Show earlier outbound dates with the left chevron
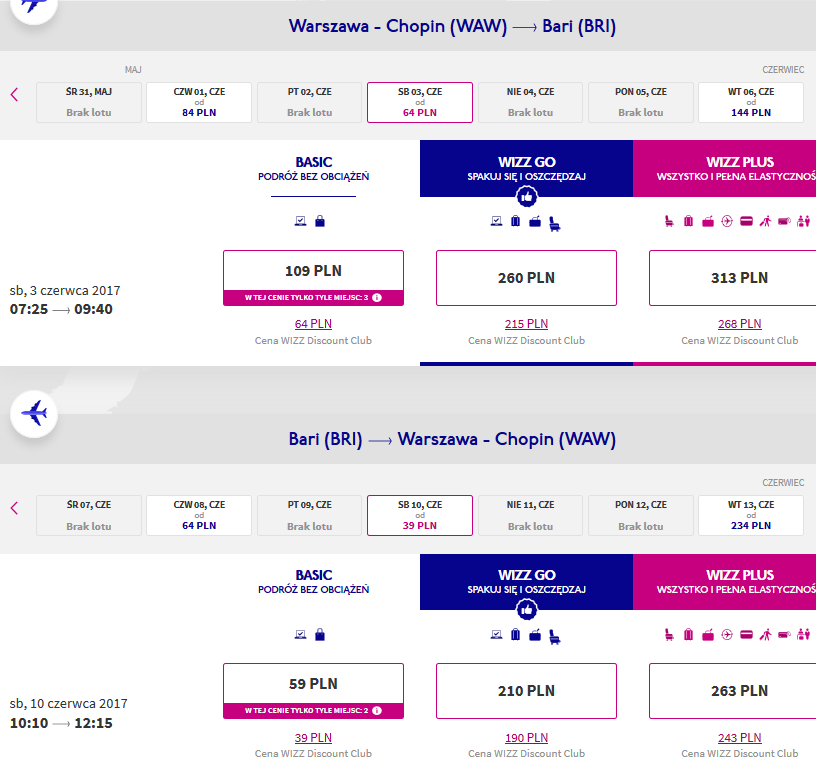The image size is (816, 763). 15,95
